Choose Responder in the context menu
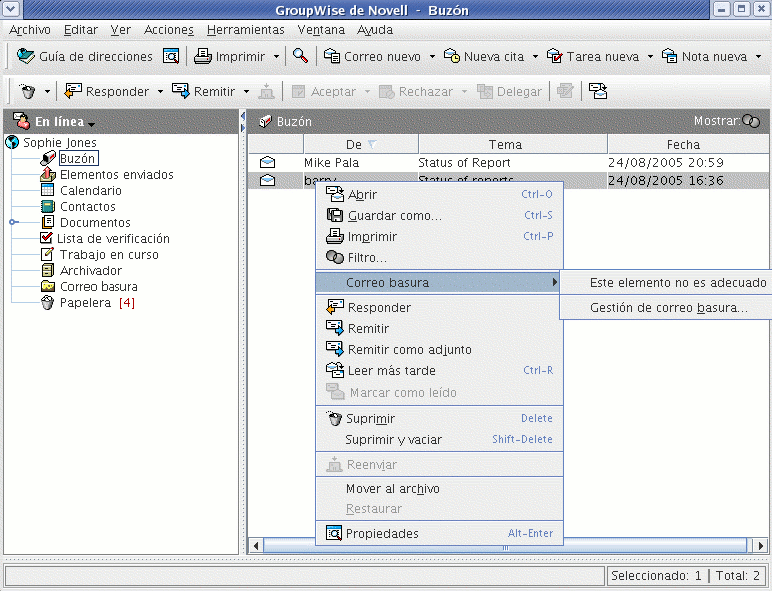The width and height of the screenshot is (772, 591). point(439,308)
